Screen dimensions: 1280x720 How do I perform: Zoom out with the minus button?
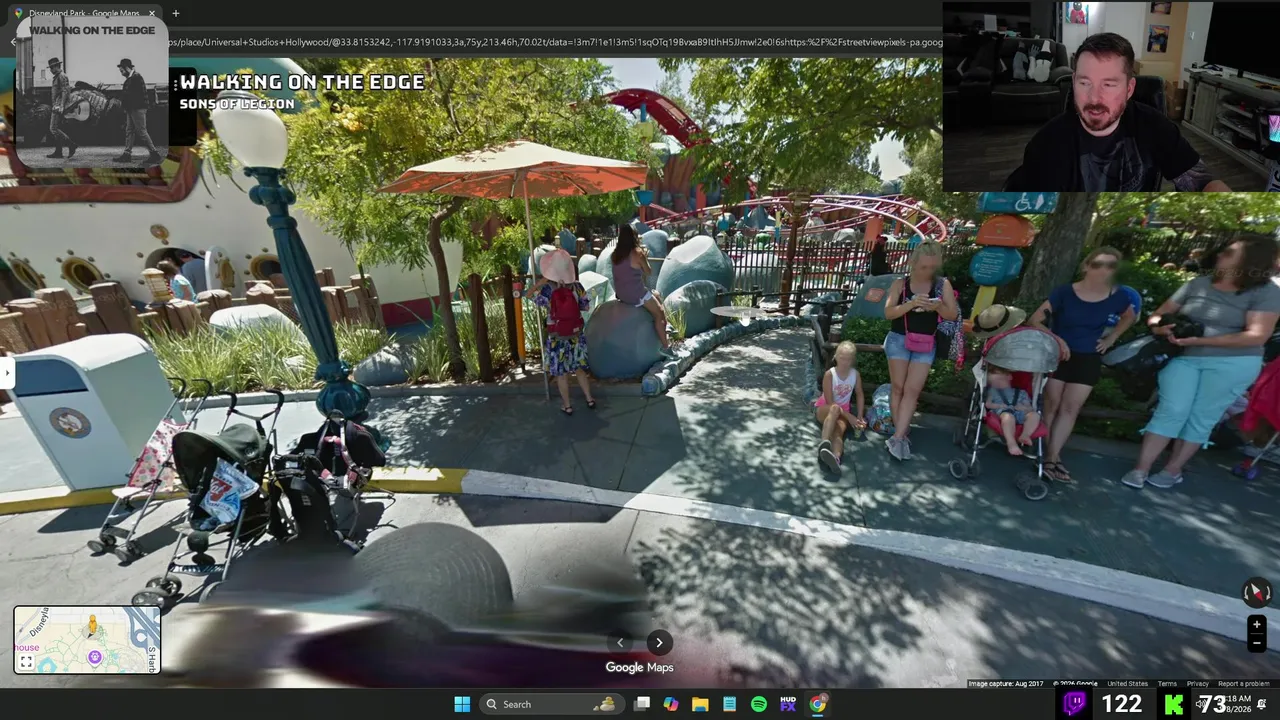tap(1256, 643)
